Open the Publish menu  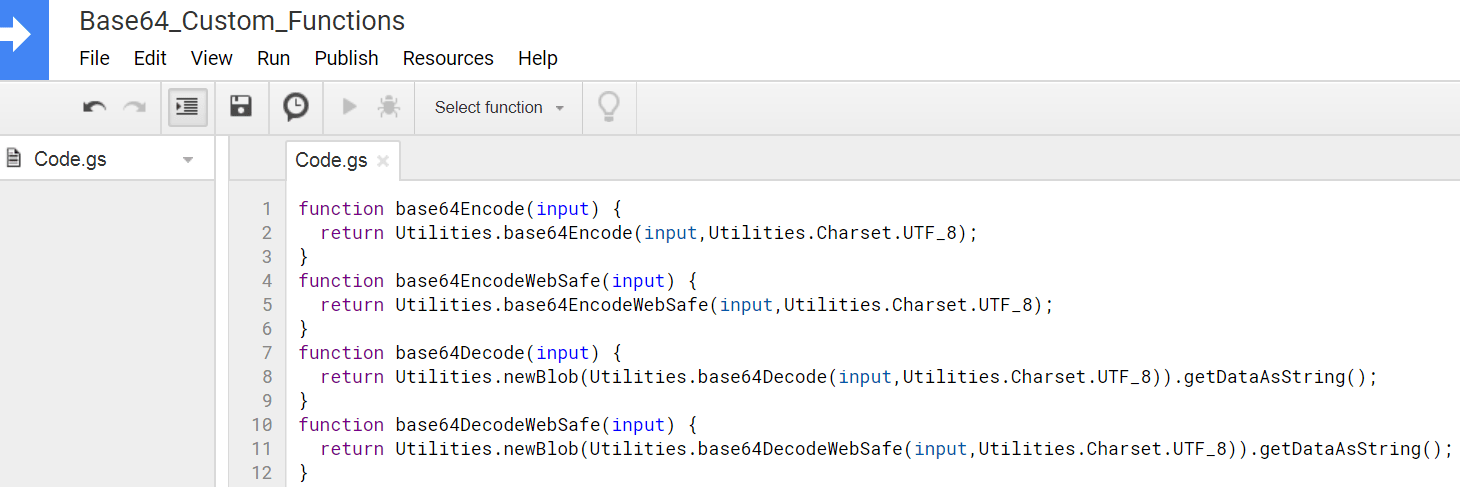click(x=346, y=58)
